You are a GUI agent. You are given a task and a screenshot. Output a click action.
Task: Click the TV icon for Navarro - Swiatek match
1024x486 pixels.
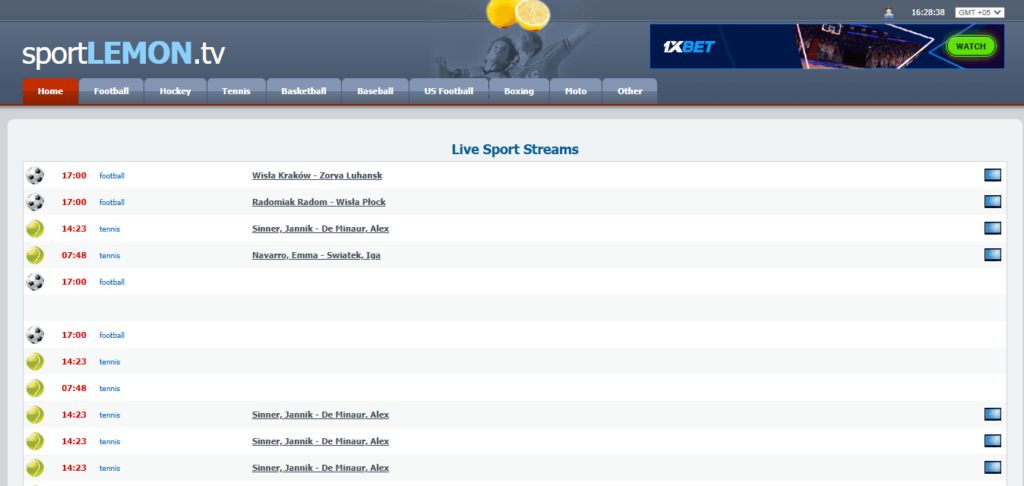click(x=993, y=255)
